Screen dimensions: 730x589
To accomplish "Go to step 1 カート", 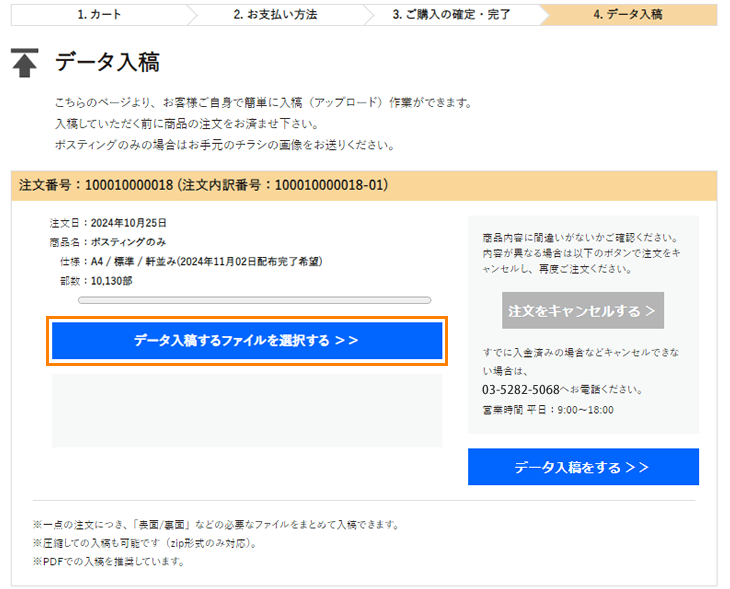I will click(99, 15).
